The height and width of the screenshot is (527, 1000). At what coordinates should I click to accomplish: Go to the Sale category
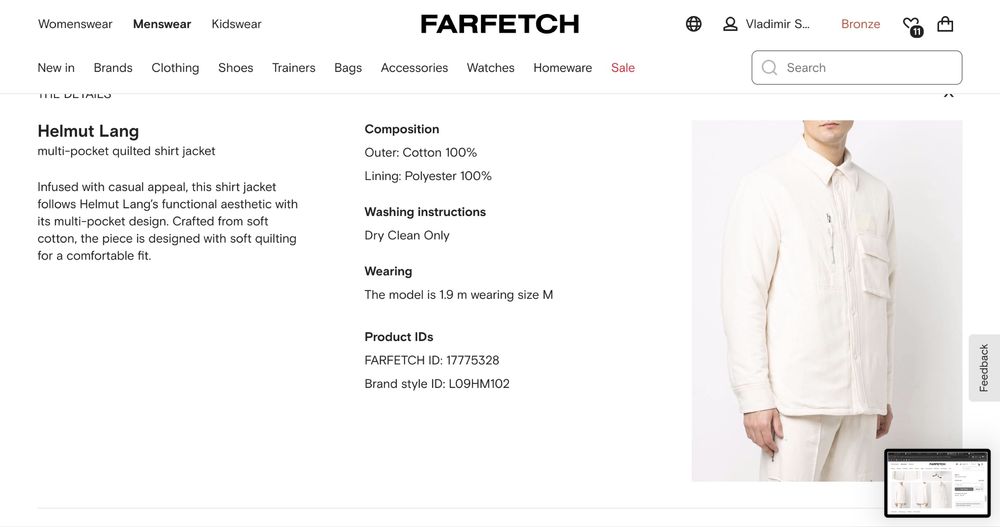[623, 68]
